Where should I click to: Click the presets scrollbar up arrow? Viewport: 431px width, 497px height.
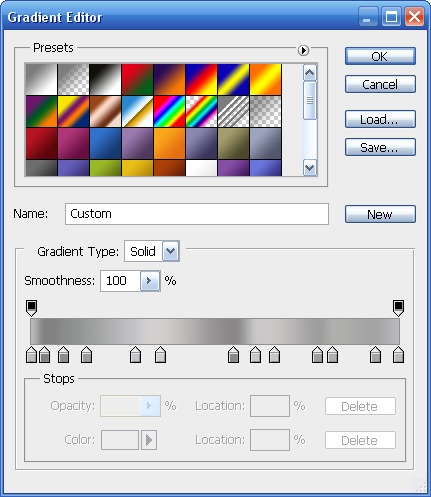click(310, 73)
